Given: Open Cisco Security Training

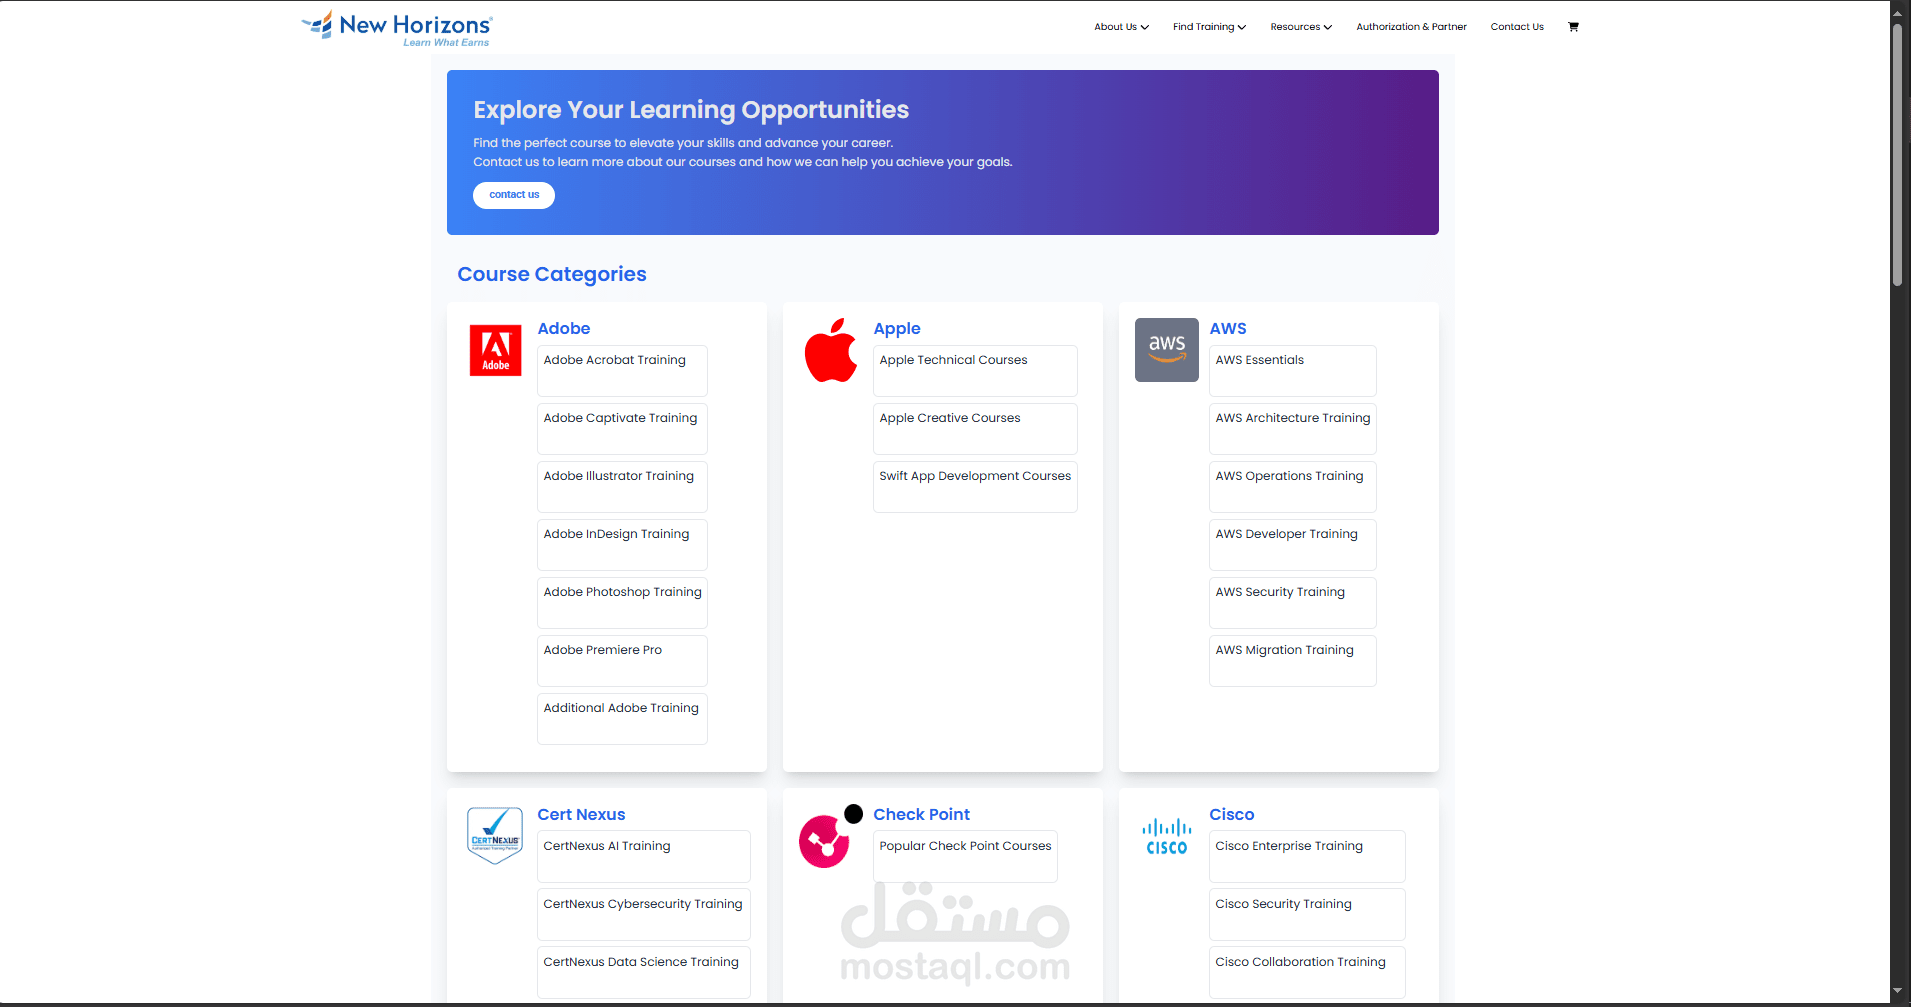Looking at the screenshot, I should [x=1307, y=915].
